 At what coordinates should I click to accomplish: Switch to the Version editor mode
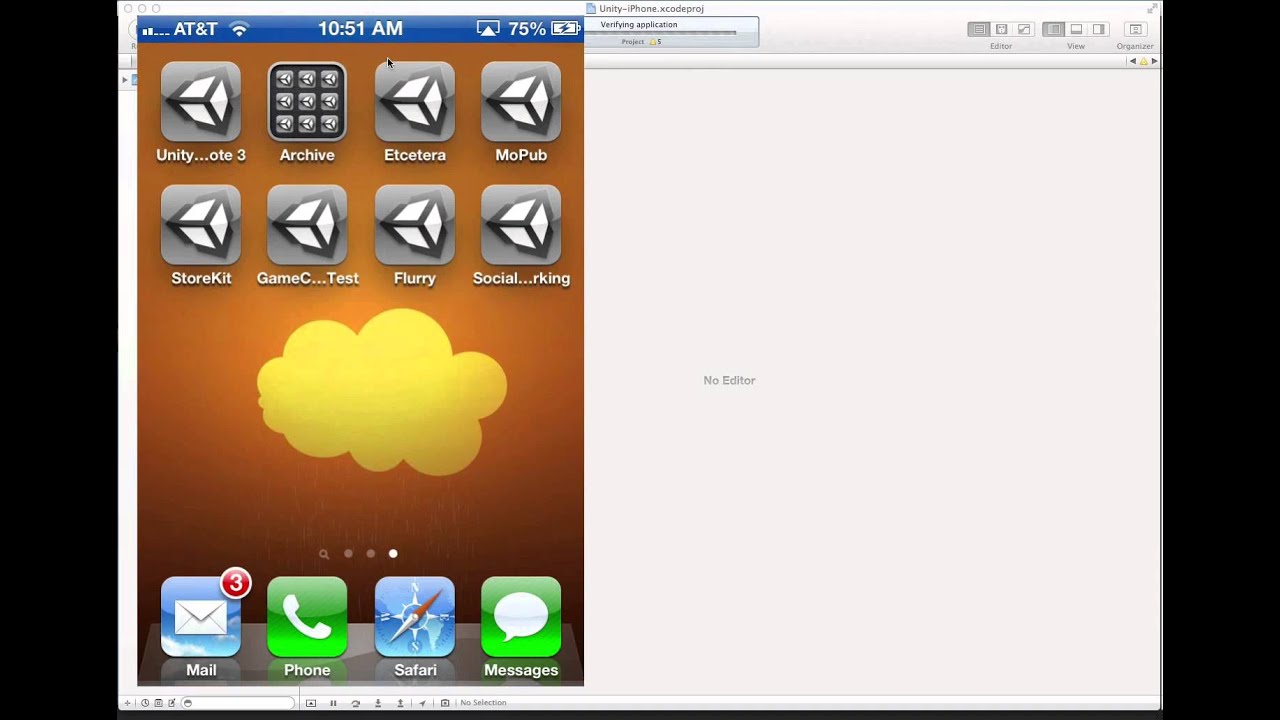point(1023,30)
